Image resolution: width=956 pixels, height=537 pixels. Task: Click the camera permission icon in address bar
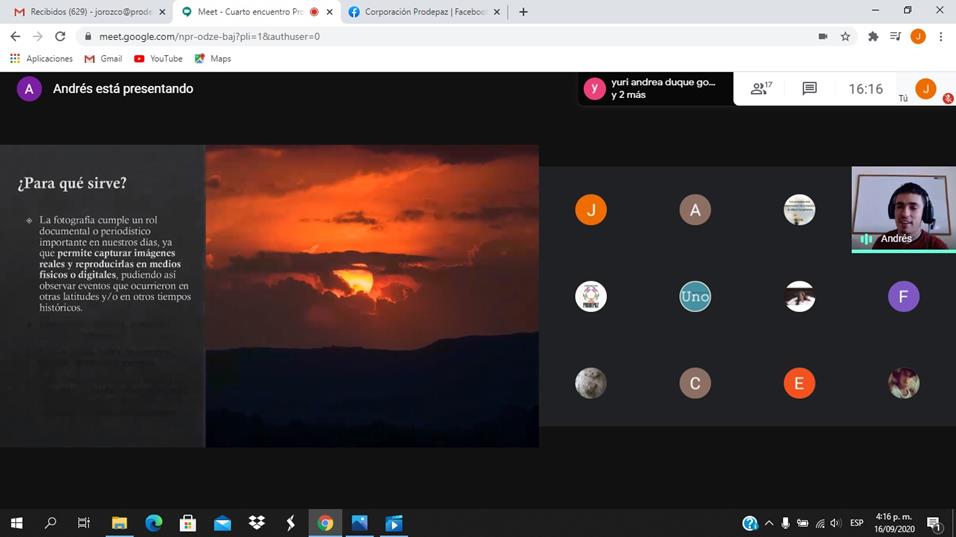click(x=822, y=36)
